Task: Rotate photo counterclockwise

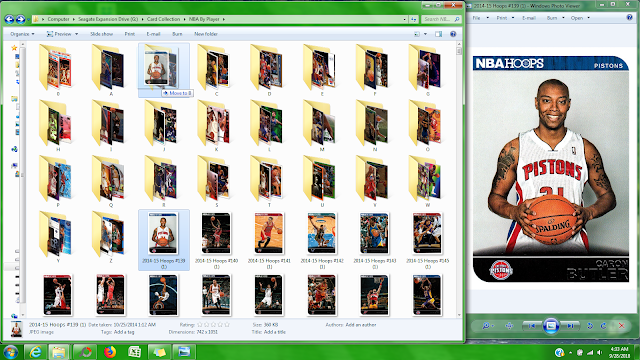Action: click(590, 326)
